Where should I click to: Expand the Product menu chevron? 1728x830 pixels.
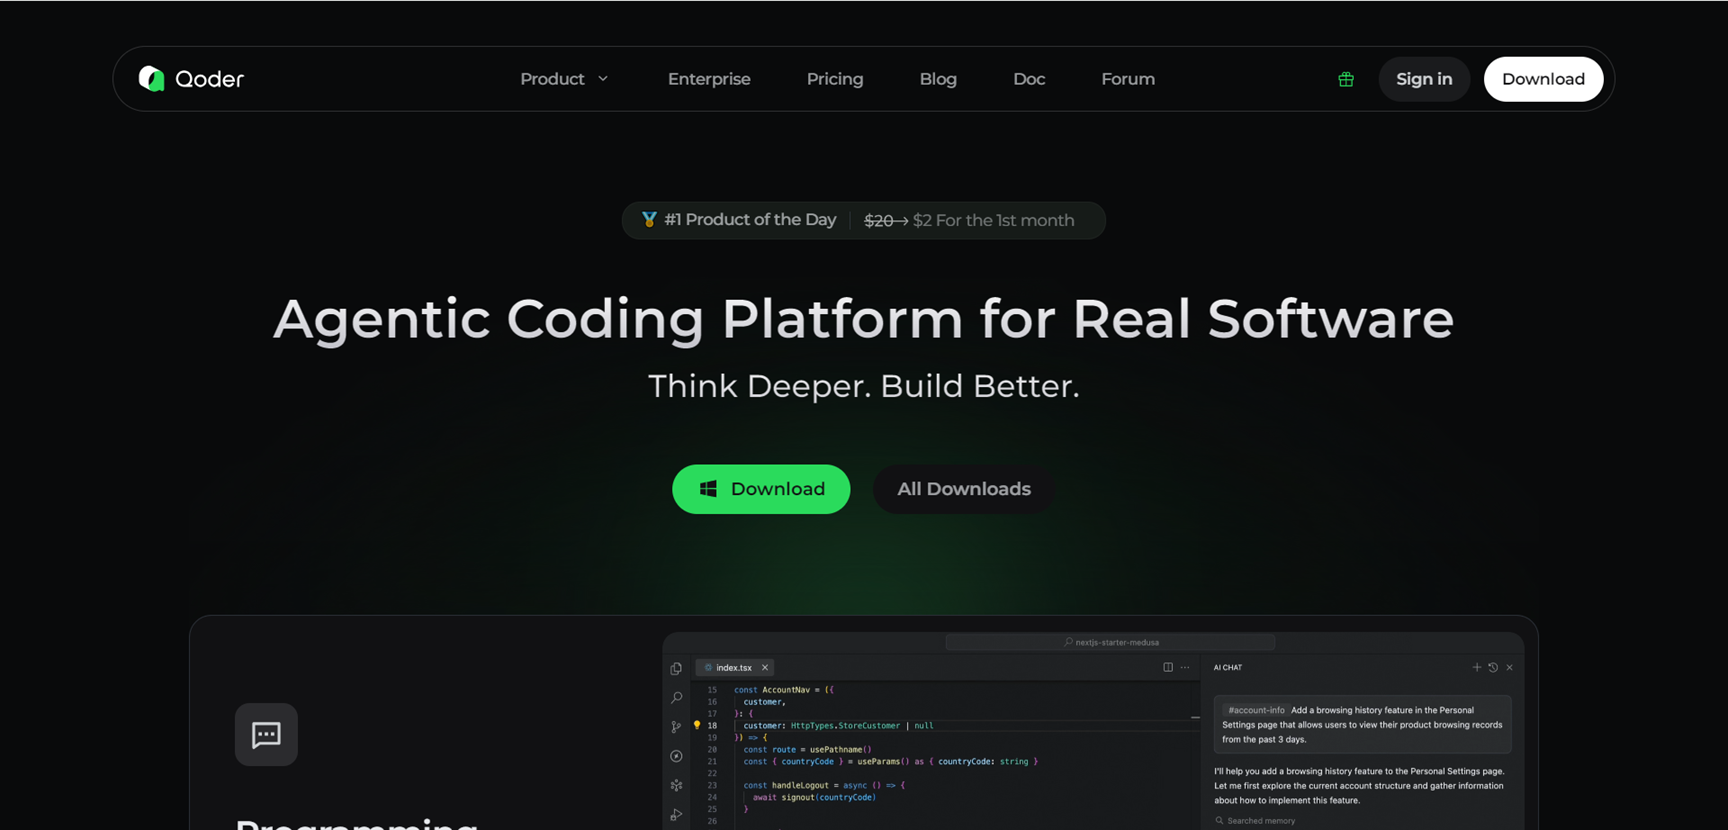tap(603, 79)
